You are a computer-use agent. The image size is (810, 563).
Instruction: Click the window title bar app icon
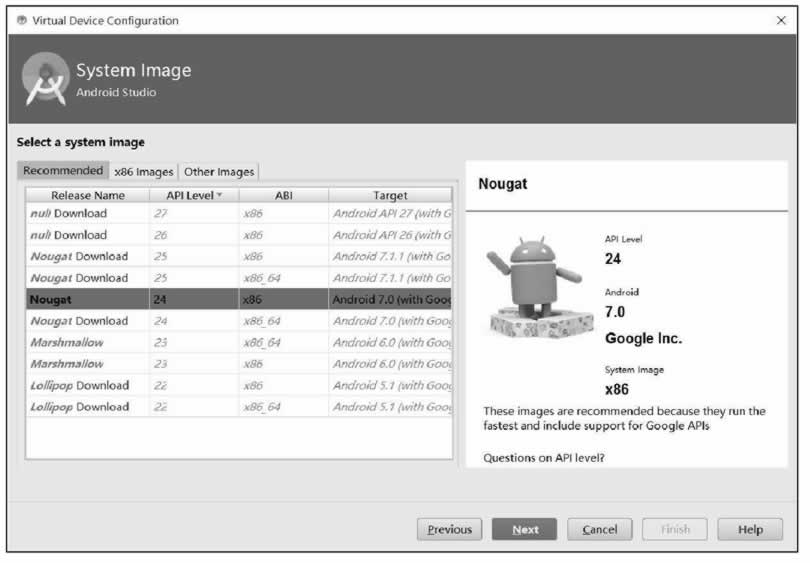(22, 20)
